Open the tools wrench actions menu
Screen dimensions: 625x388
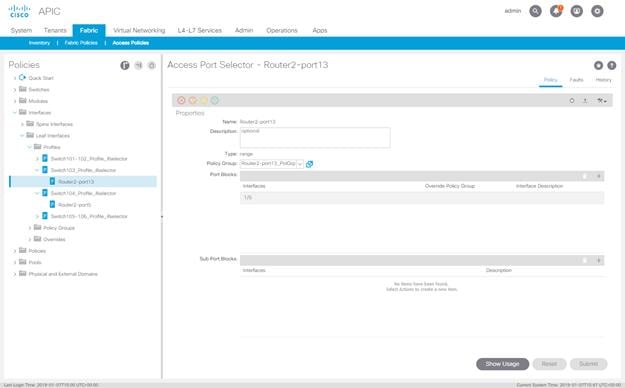[x=602, y=101]
